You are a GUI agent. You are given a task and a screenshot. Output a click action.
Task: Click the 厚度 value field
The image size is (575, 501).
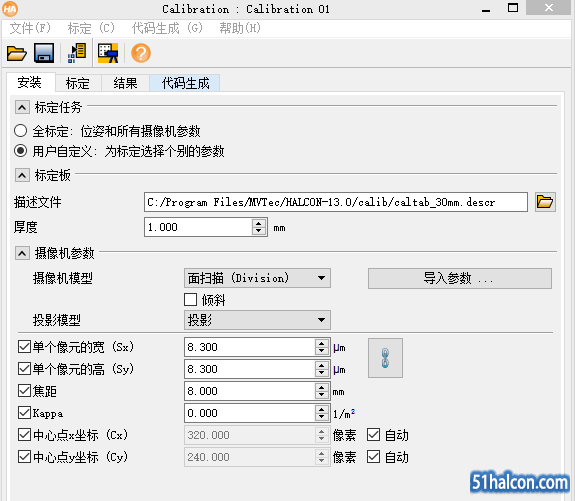click(198, 227)
